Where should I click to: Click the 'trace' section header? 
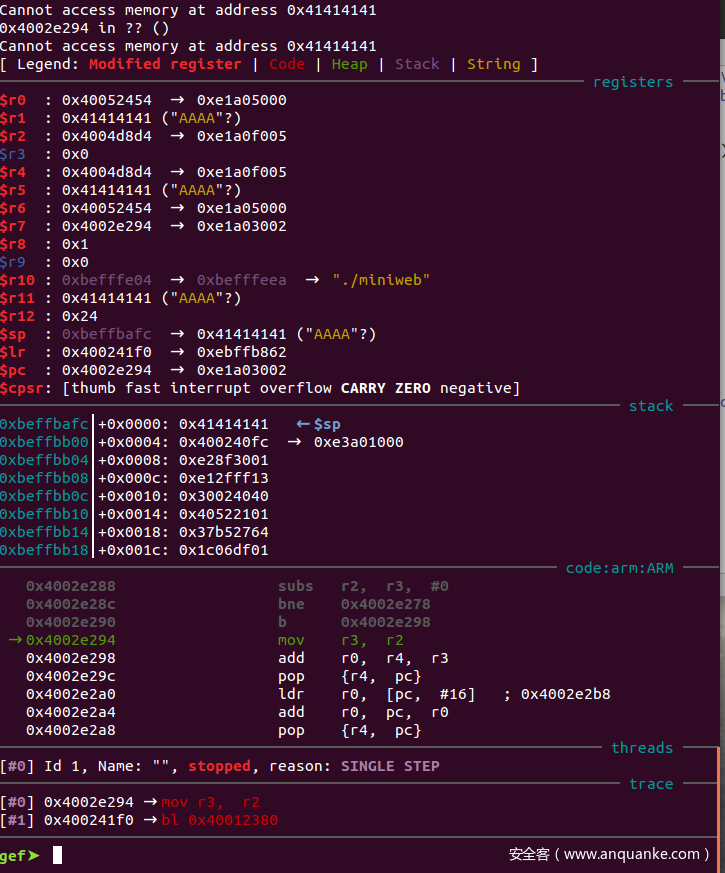651,784
